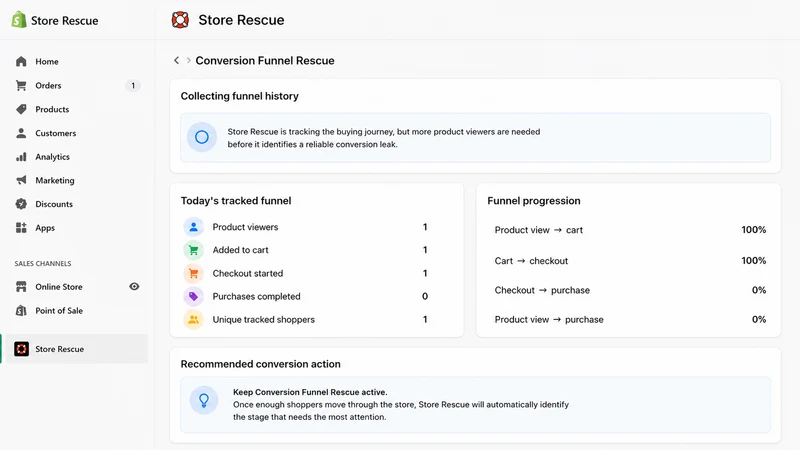
Task: Click the 'Recommended conversion action' heading
Action: (260, 364)
